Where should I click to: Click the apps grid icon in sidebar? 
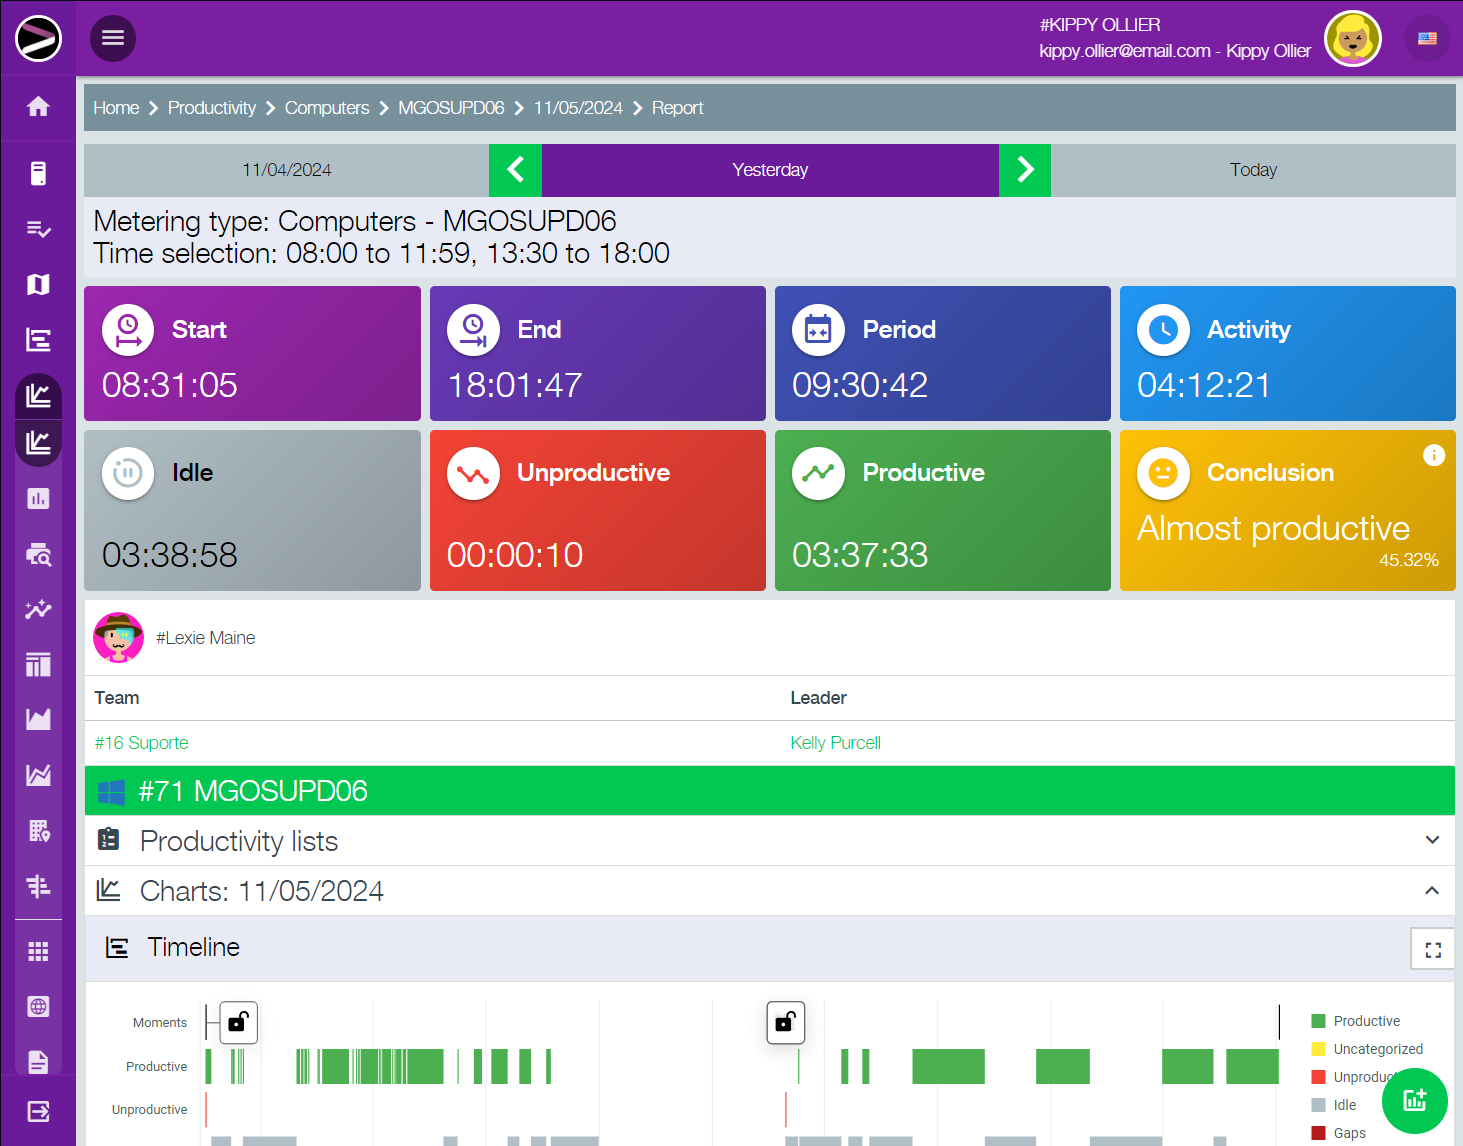(38, 951)
